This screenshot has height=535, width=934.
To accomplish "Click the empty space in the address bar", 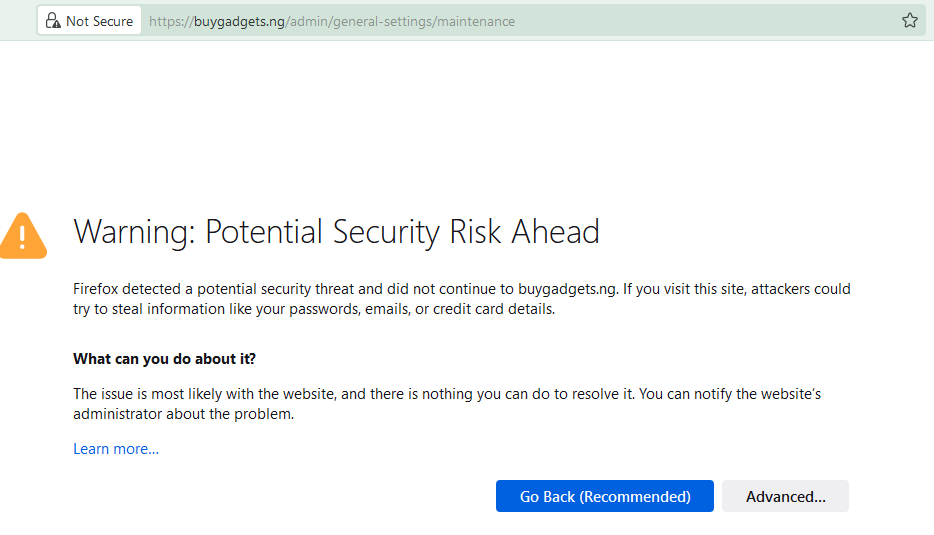I will 700,21.
